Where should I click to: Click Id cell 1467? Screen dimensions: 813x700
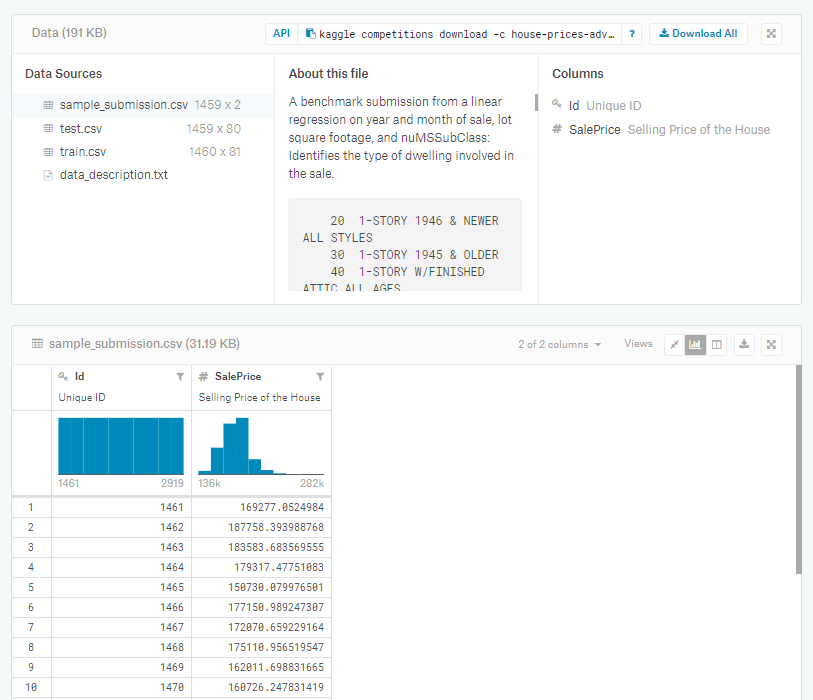coord(172,627)
